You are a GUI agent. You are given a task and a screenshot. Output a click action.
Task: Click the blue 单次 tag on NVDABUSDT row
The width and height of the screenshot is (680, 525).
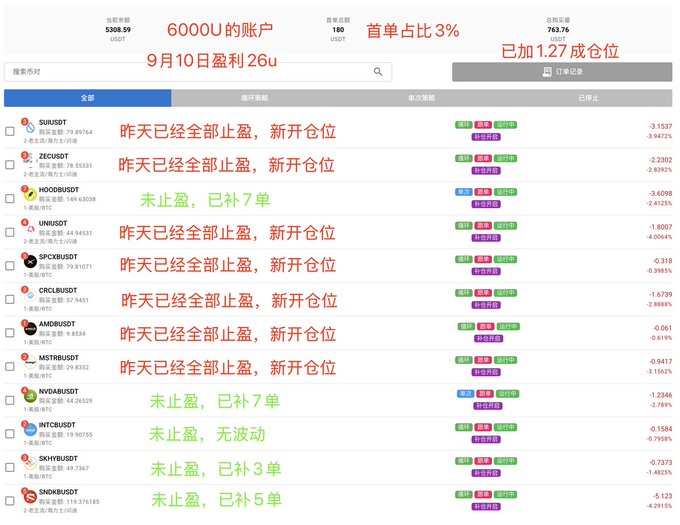pos(466,394)
